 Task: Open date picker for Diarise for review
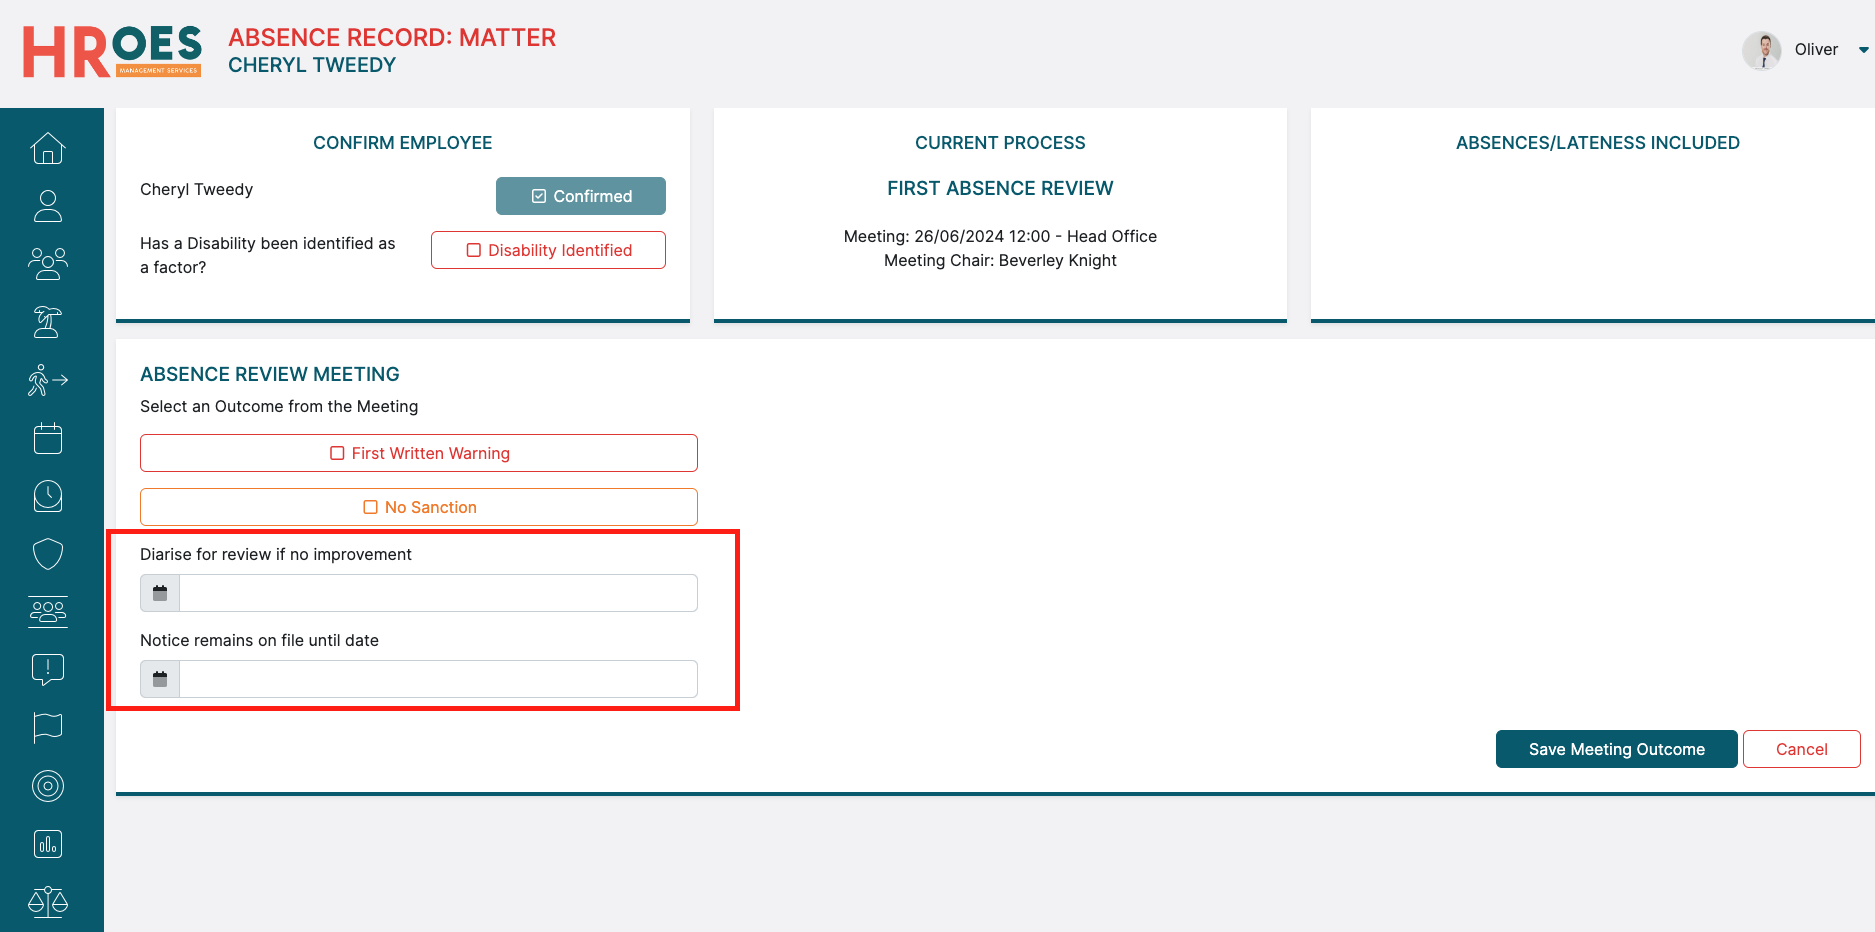click(x=160, y=593)
